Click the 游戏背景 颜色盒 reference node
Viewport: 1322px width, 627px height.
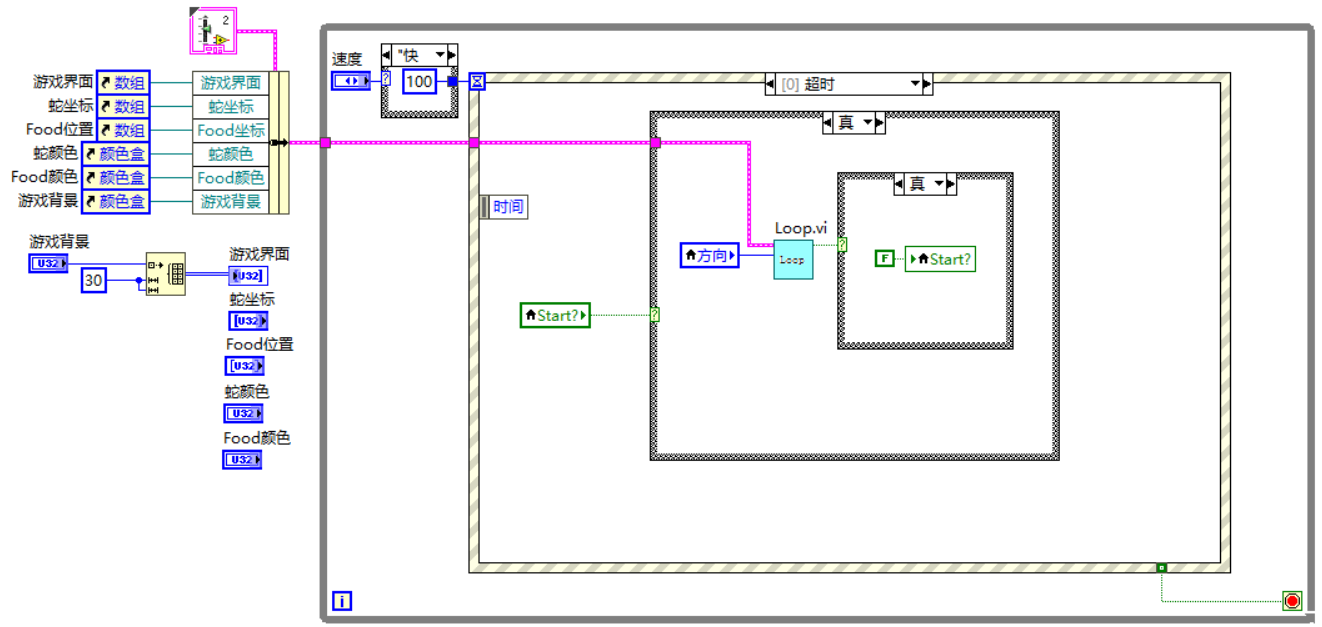pos(115,202)
